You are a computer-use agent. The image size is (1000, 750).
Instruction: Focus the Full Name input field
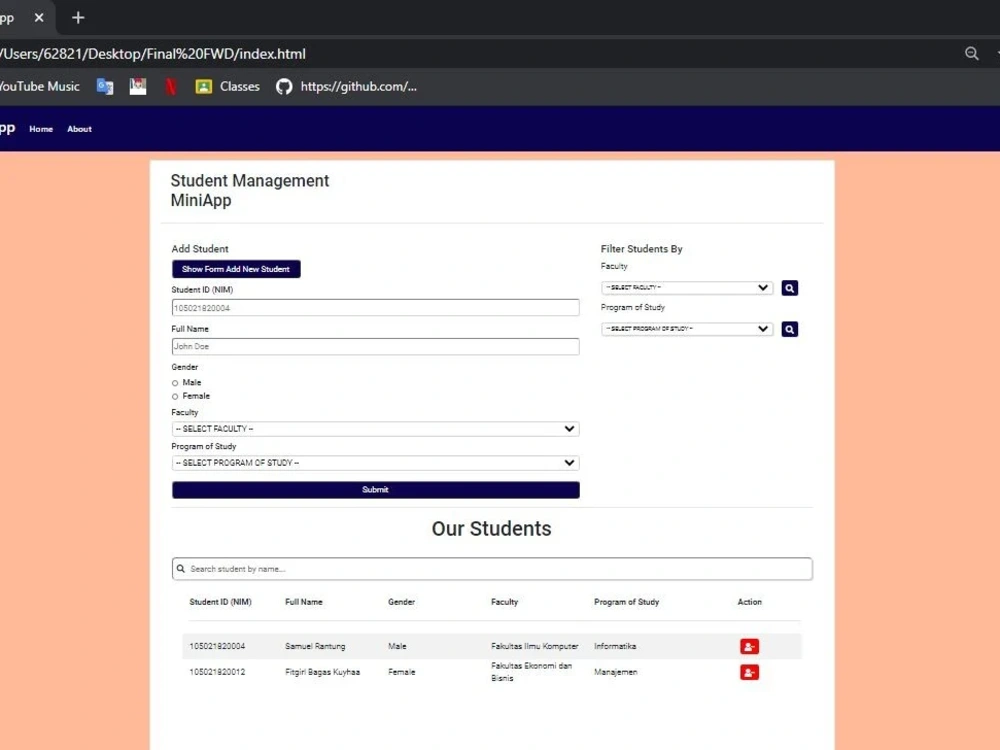[376, 347]
